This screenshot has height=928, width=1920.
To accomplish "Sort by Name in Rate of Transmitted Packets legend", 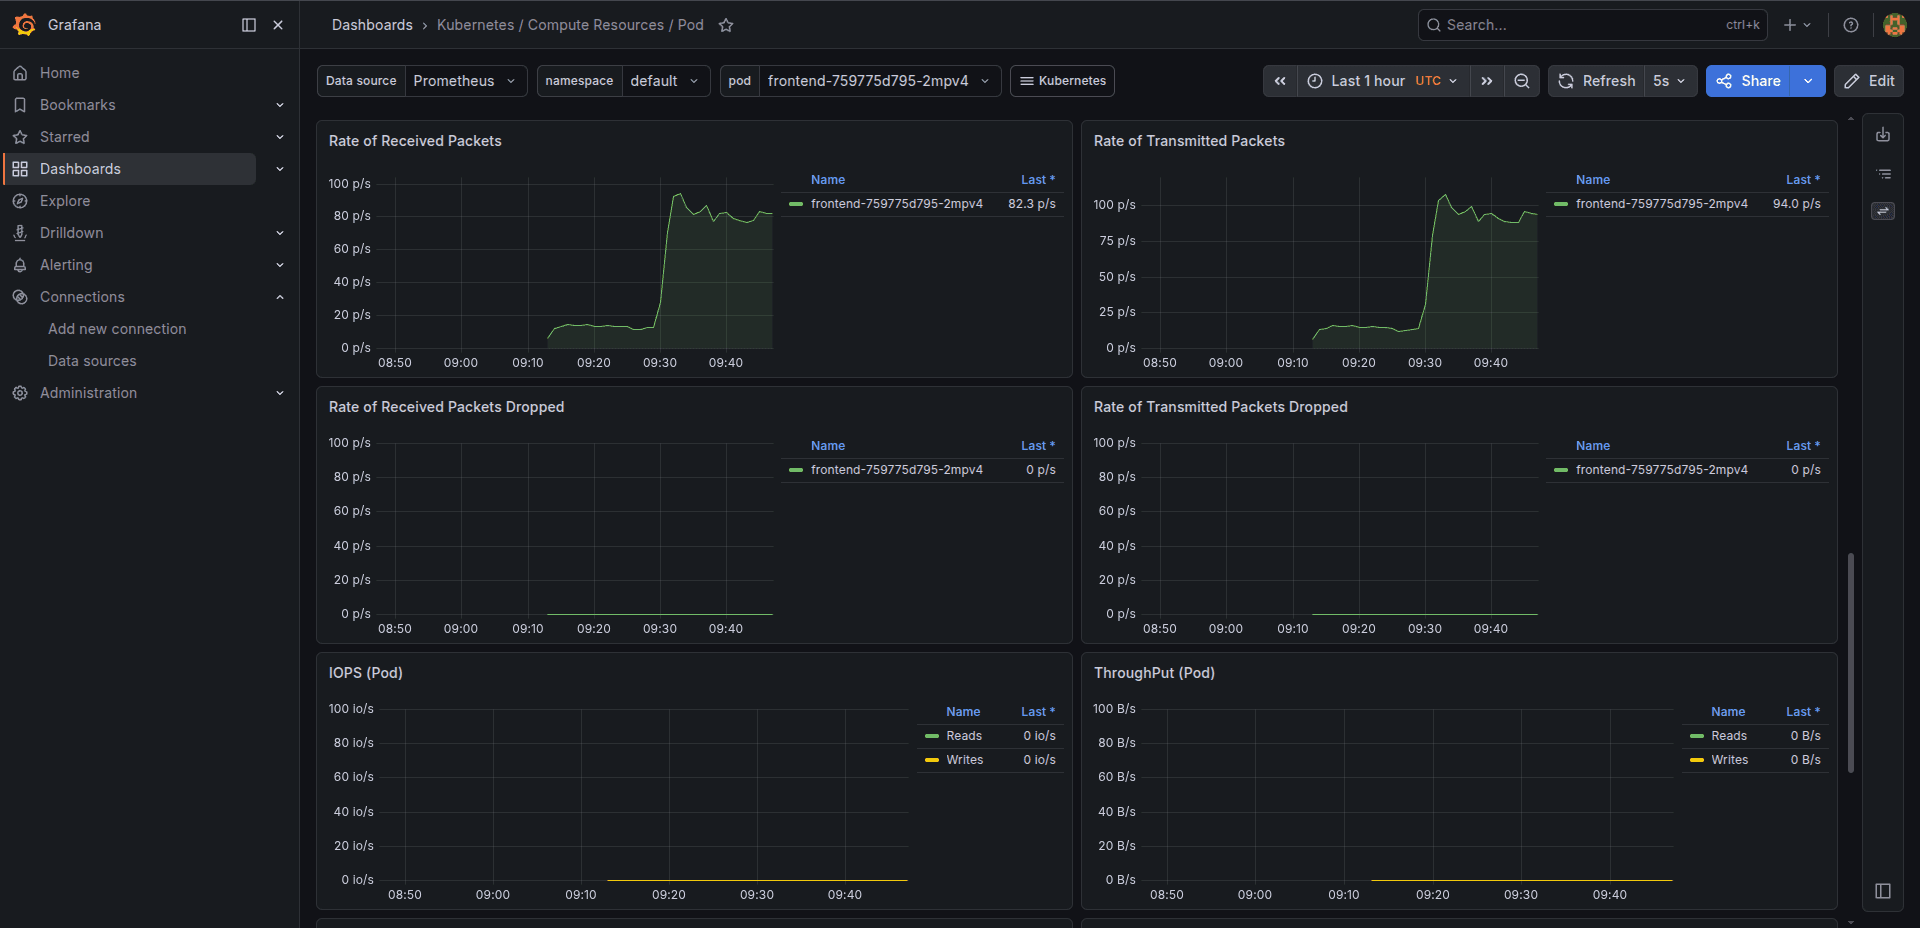I will point(1593,180).
